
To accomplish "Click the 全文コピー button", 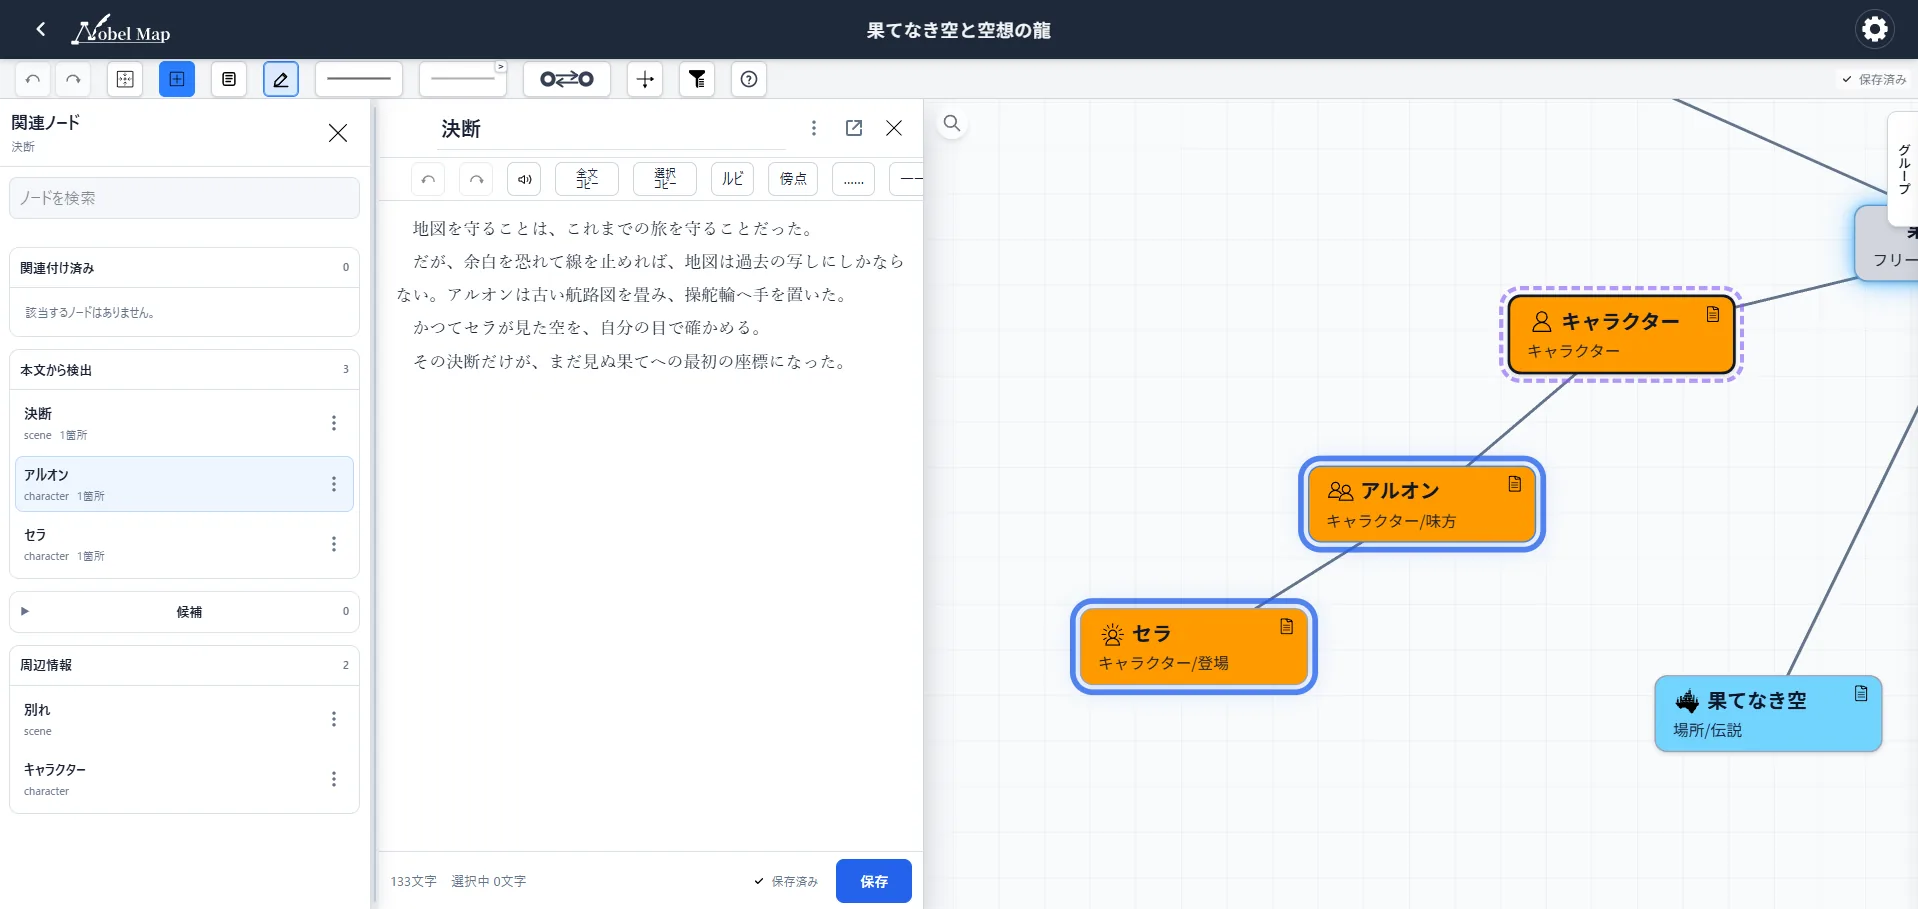I will pos(587,179).
